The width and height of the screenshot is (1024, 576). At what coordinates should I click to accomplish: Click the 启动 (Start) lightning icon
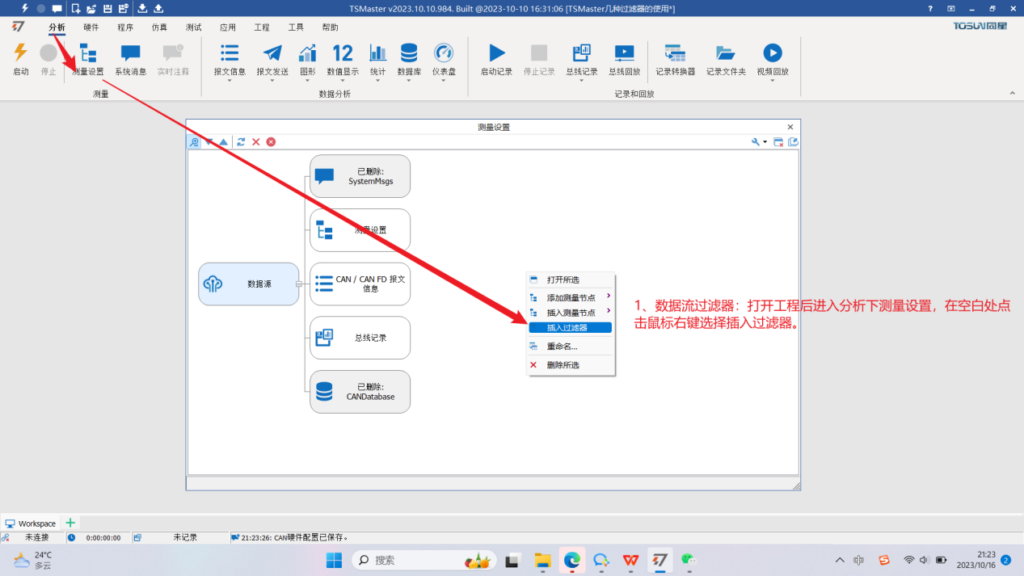[x=20, y=54]
